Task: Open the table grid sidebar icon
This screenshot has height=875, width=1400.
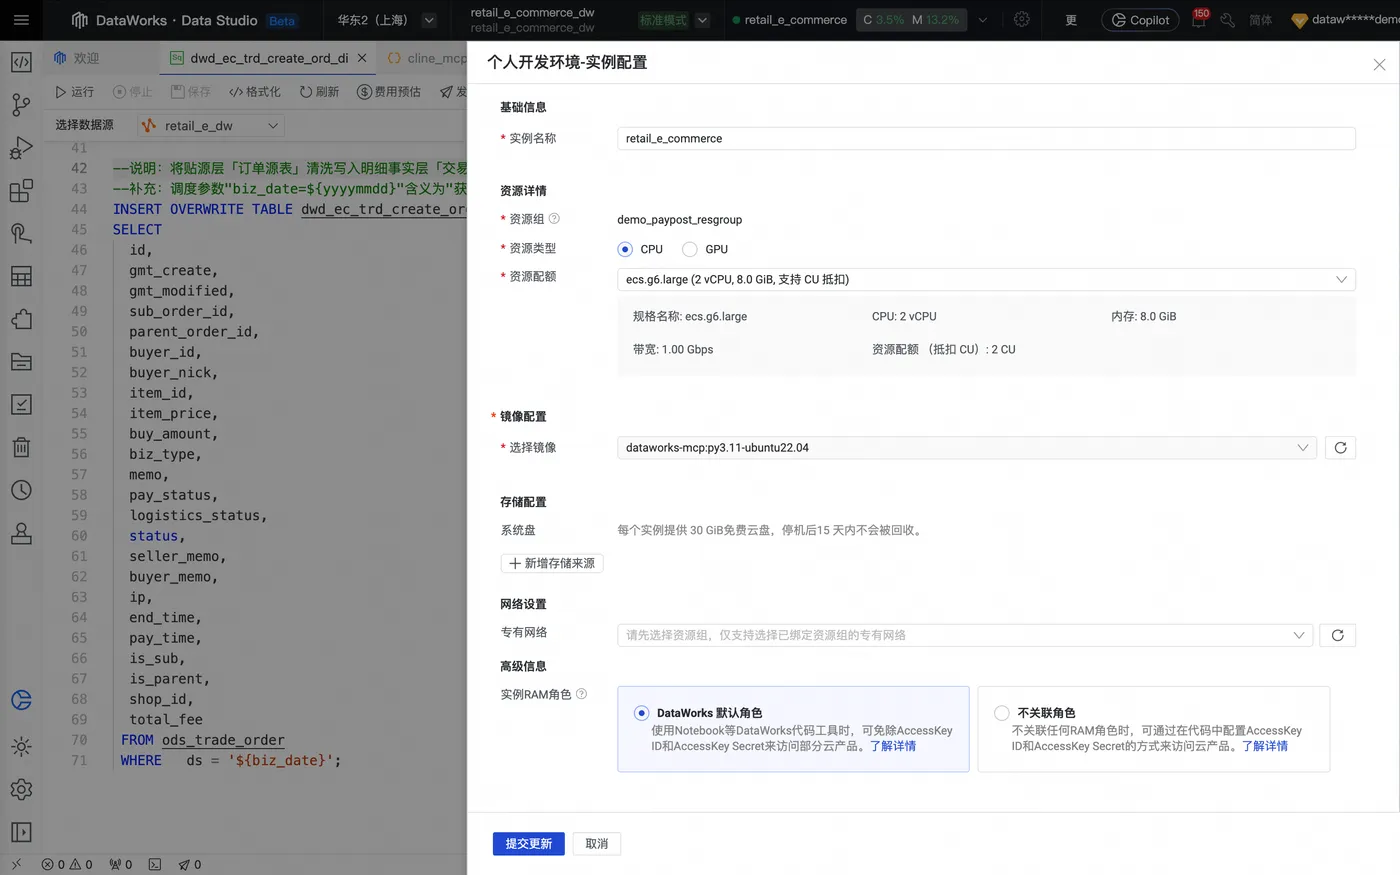Action: pos(21,276)
